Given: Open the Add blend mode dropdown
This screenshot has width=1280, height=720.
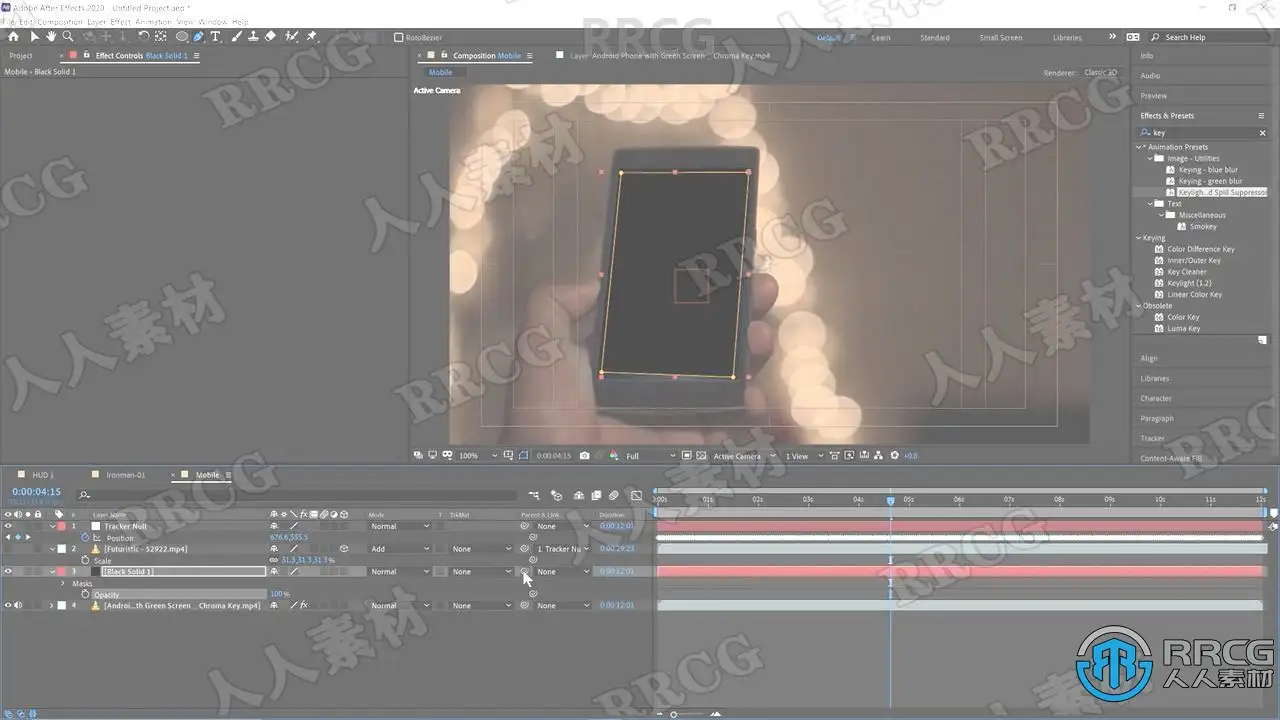Looking at the screenshot, I should click(398, 549).
